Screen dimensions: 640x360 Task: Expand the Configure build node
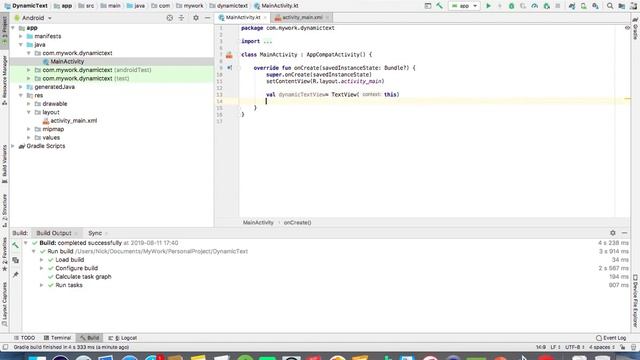pyautogui.click(x=42, y=268)
